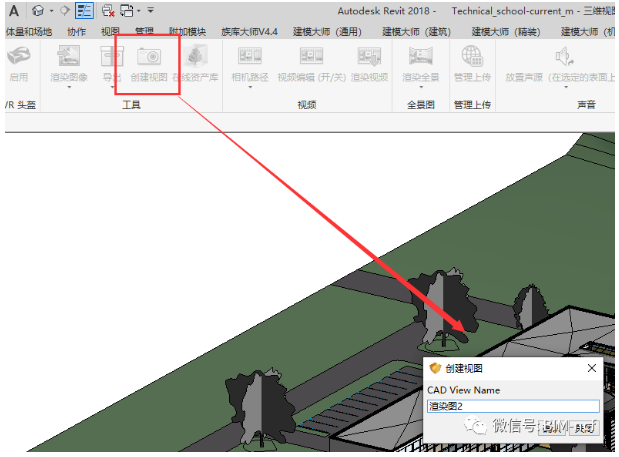Click the 视频 panel title label
The width and height of the screenshot is (619, 457).
[307, 105]
